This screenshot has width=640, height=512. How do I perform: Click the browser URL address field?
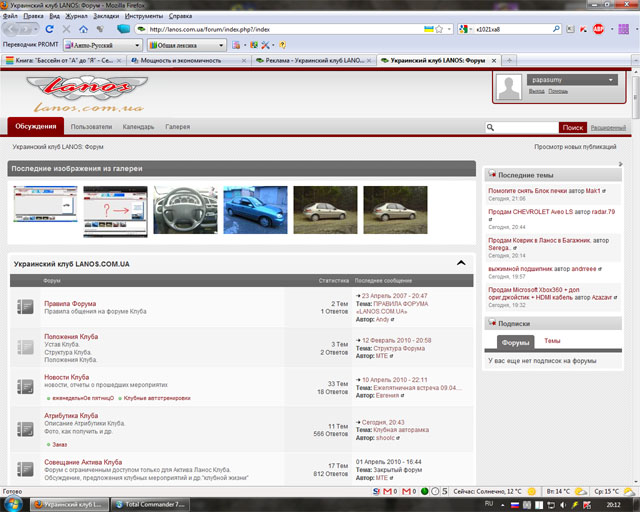point(285,29)
